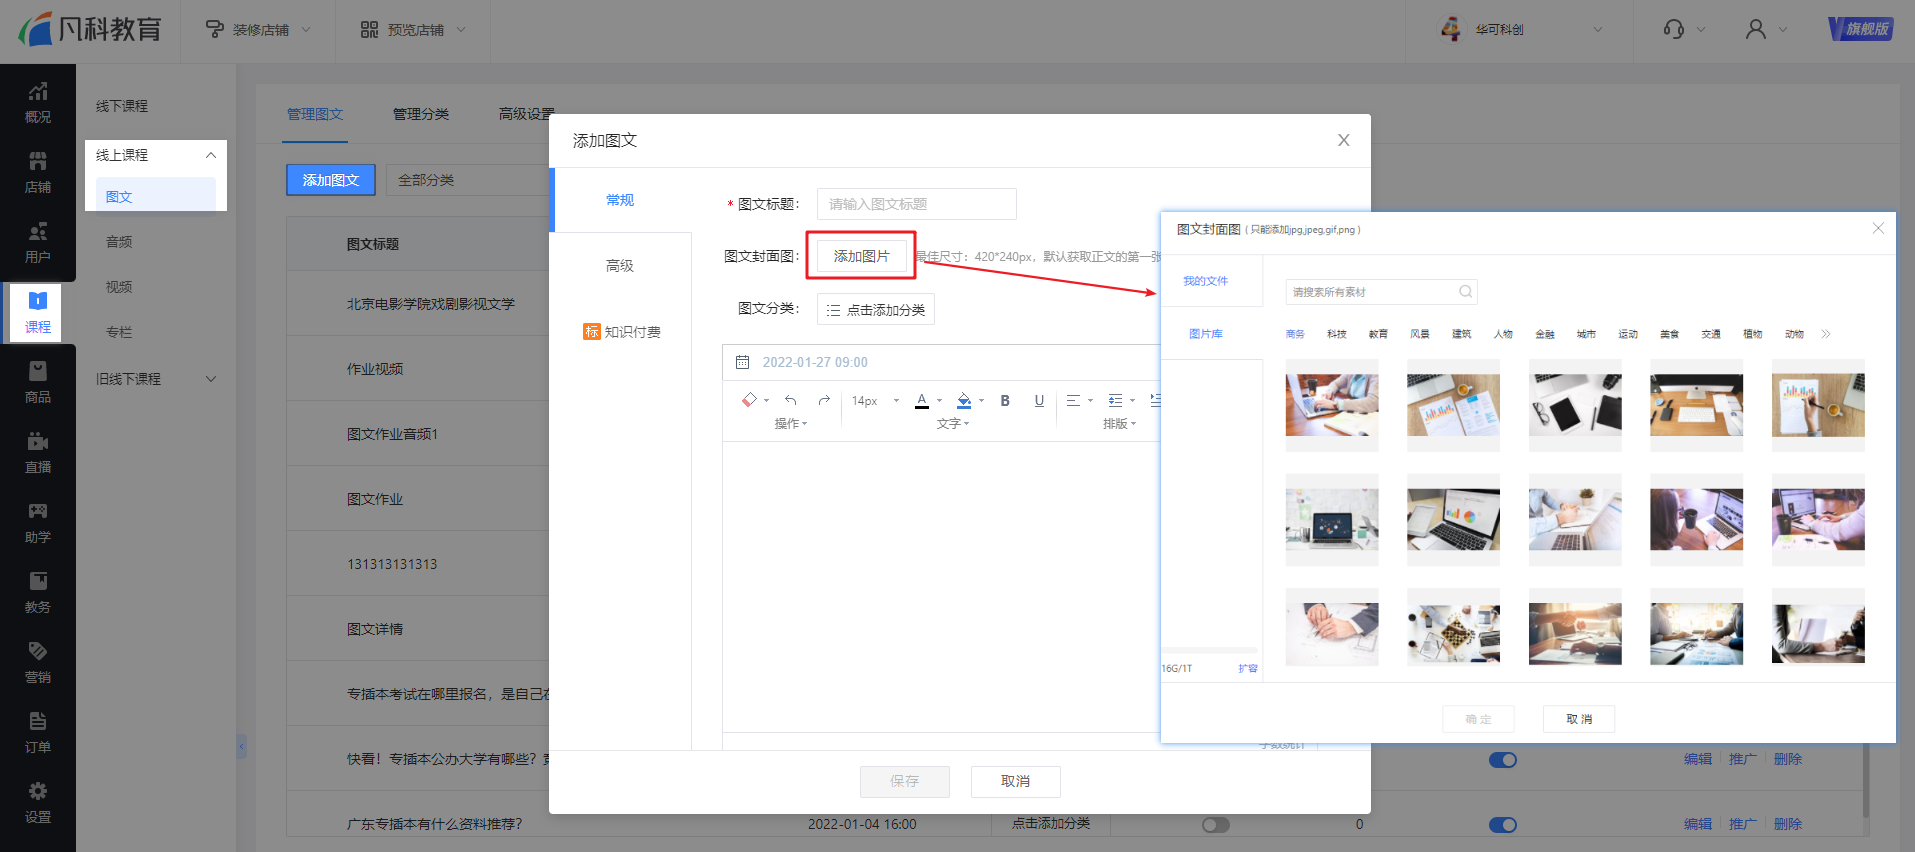The width and height of the screenshot is (1915, 852).
Task: Select the 高级 tab in 添加图文 dialog
Action: pos(620,266)
